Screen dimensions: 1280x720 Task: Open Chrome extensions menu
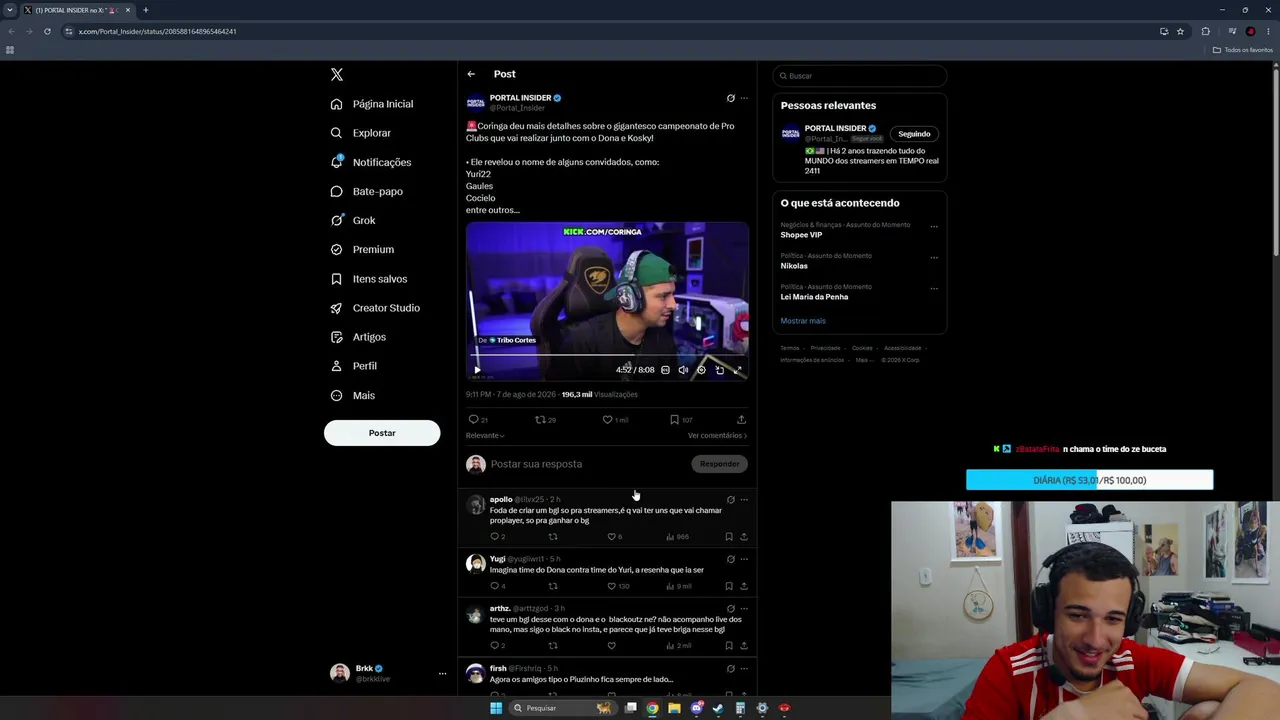point(1205,31)
